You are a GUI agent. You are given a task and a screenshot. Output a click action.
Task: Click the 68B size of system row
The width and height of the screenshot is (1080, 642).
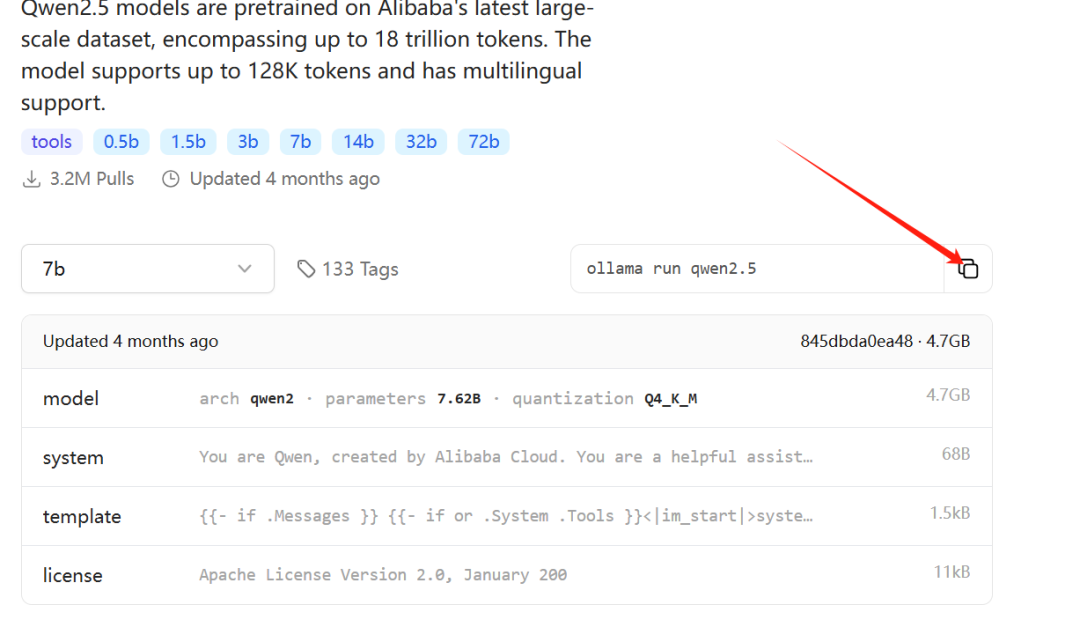point(956,454)
